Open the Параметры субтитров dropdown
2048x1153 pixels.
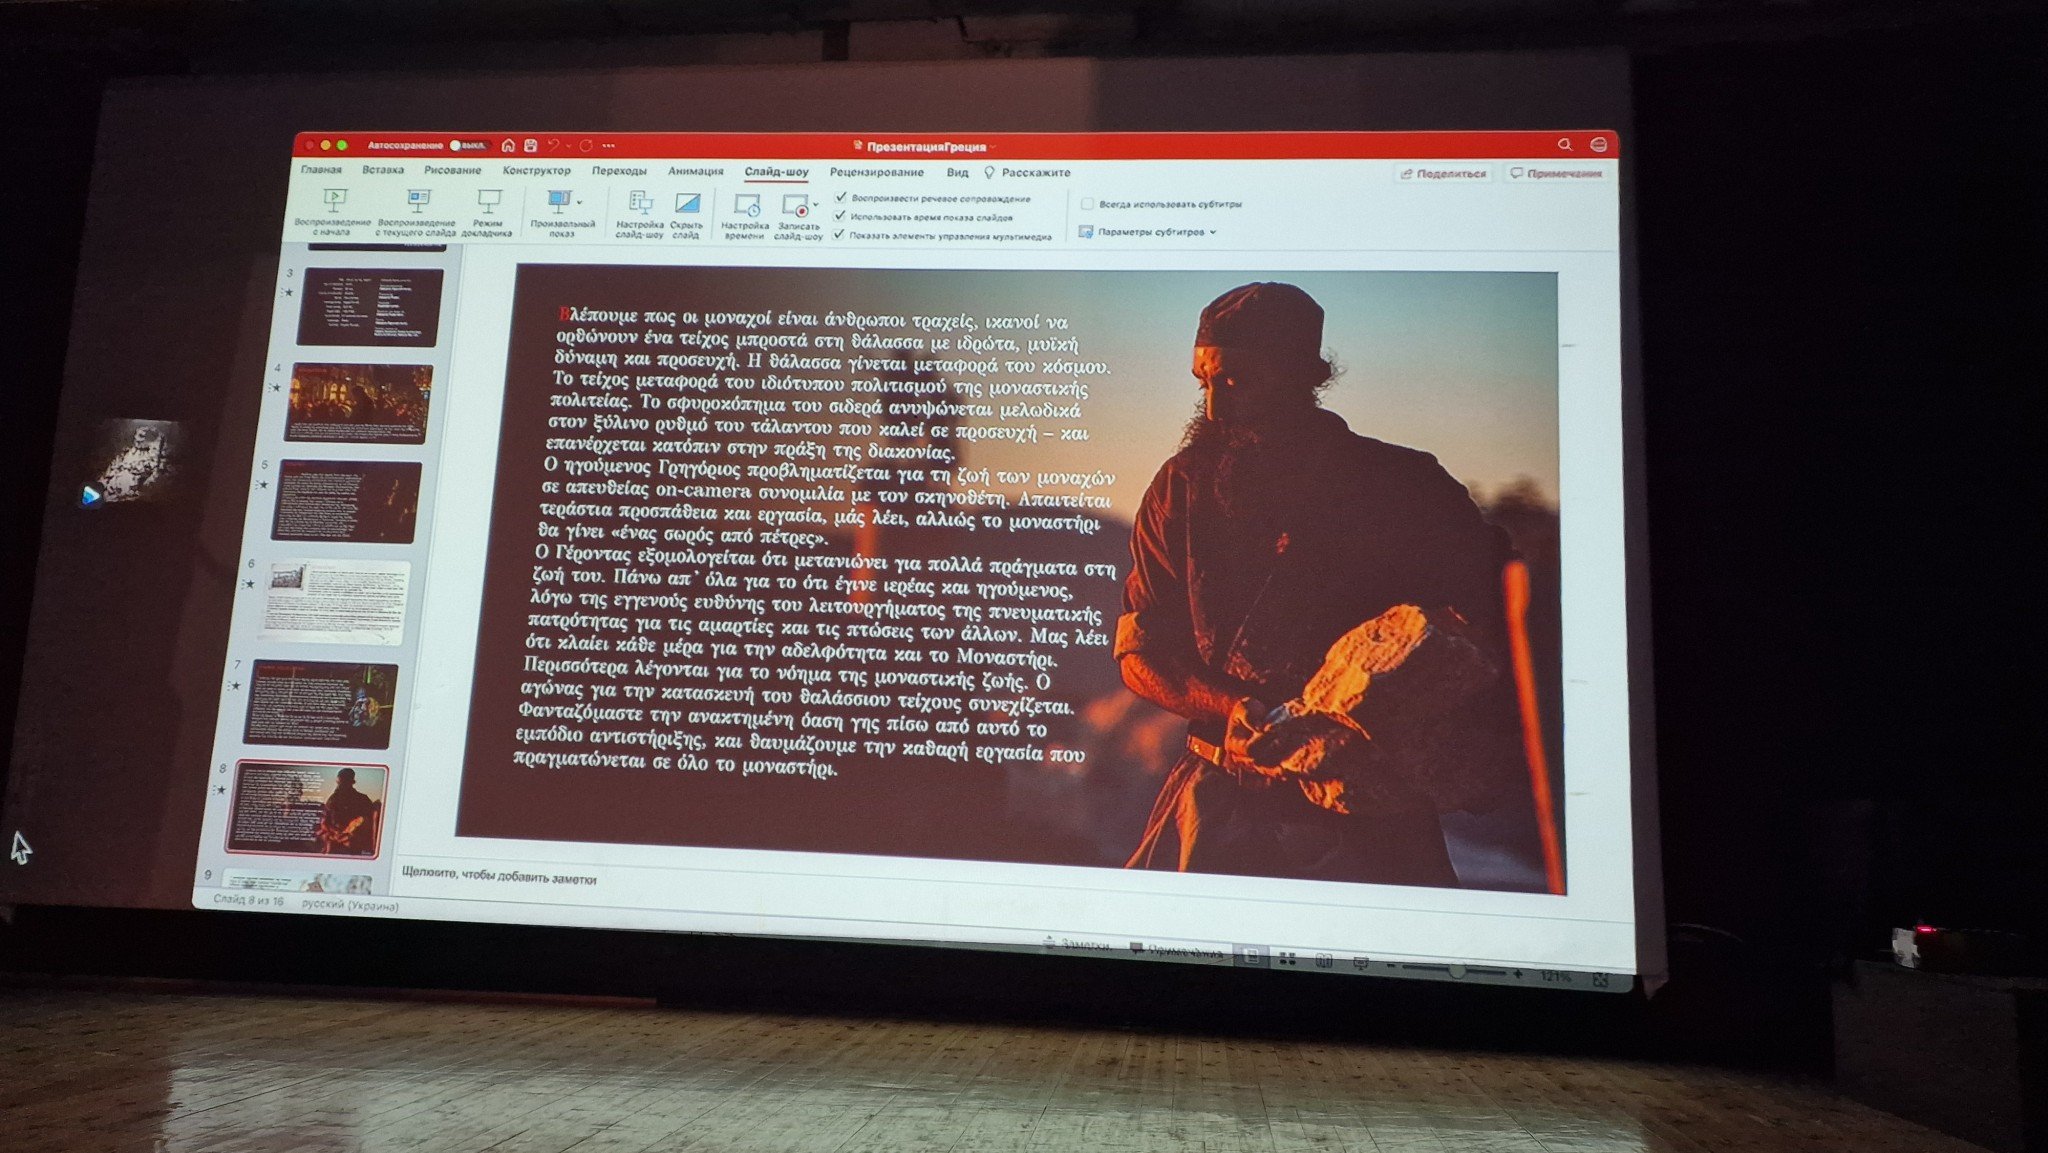(1149, 232)
